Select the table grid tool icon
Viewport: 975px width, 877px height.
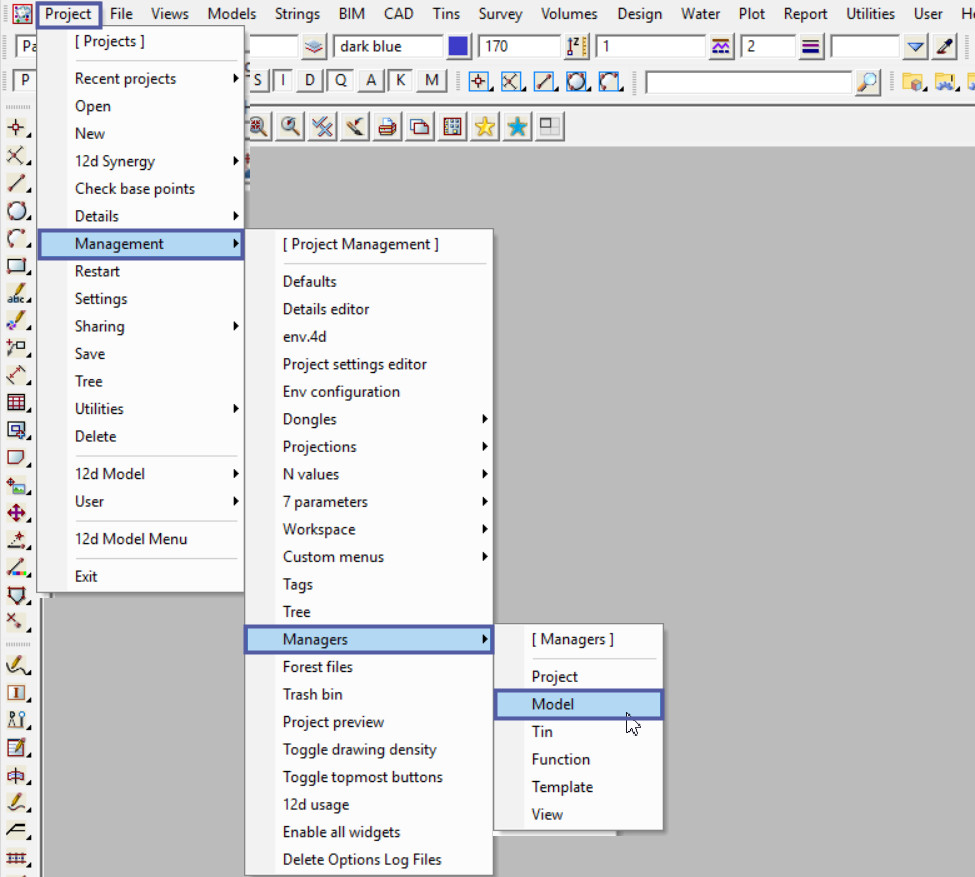16,402
